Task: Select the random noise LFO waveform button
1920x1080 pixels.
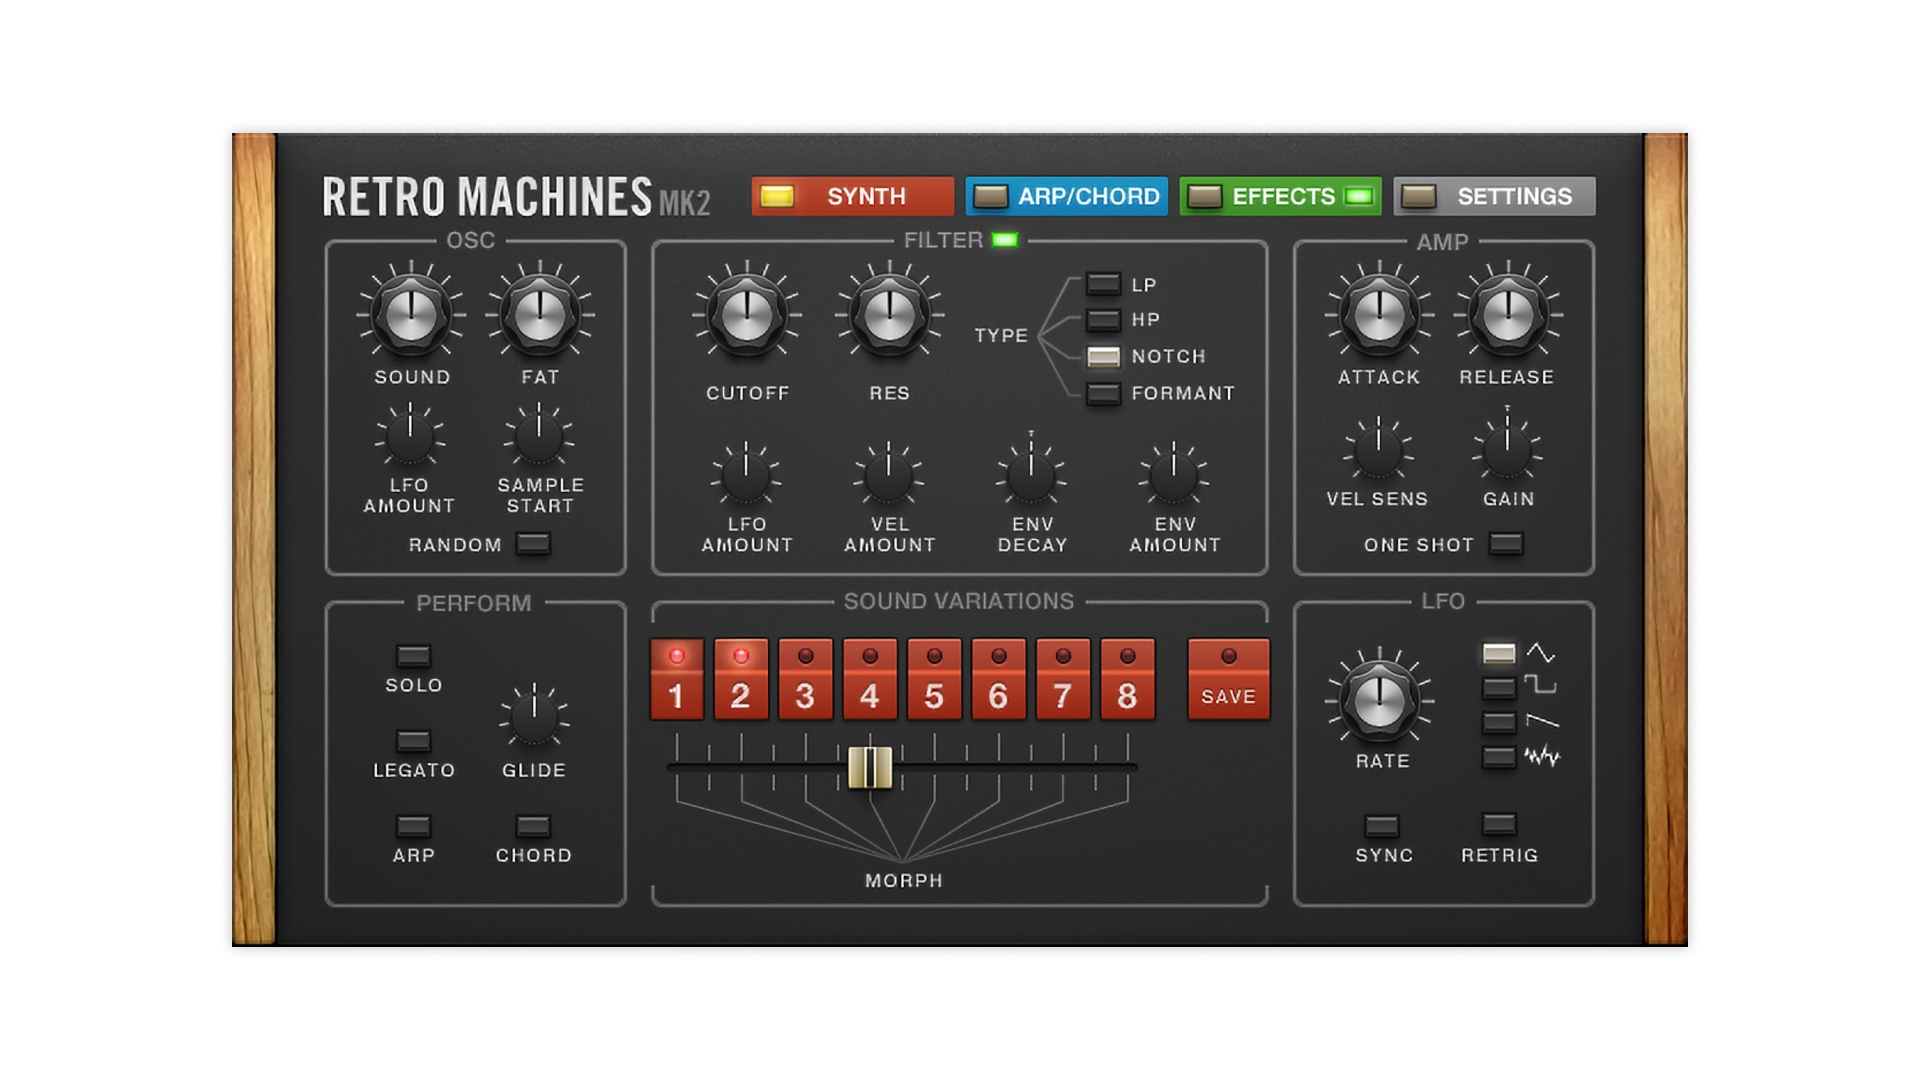Action: click(1498, 757)
